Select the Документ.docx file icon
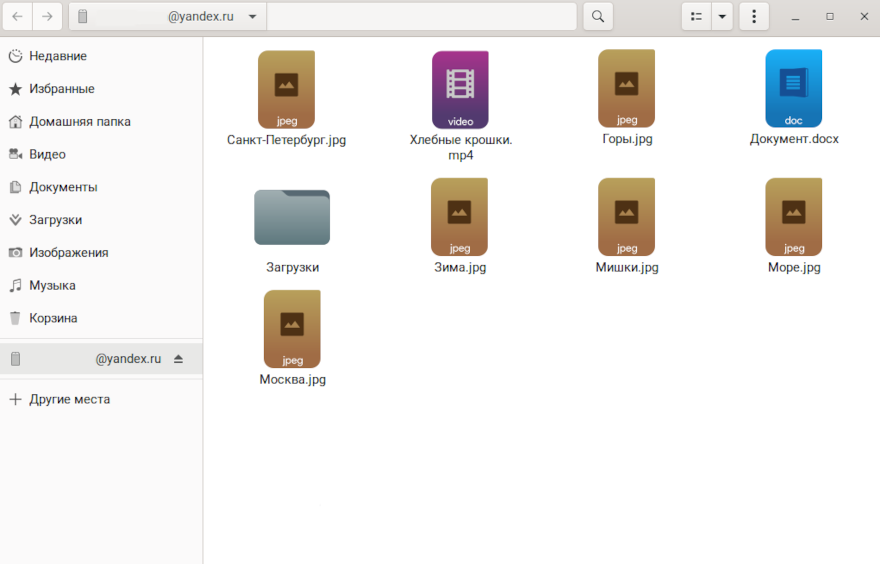 pyautogui.click(x=793, y=90)
